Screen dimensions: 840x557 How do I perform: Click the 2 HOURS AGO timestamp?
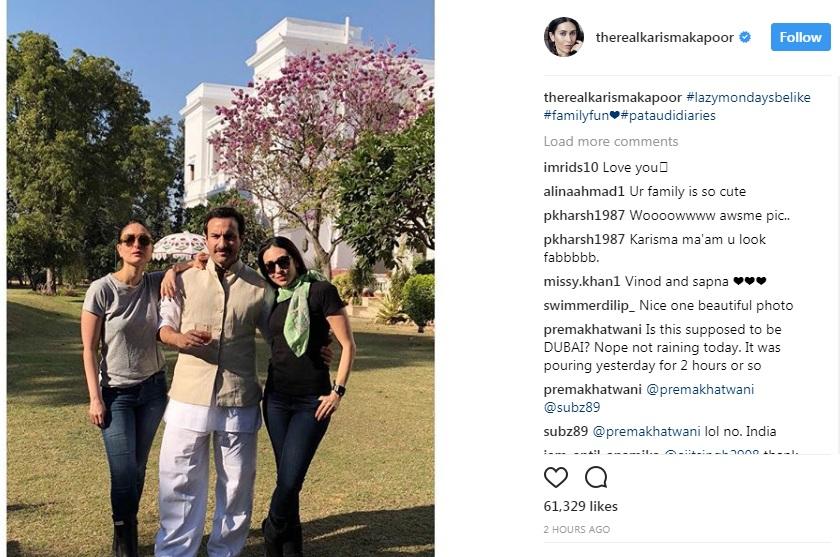577,529
